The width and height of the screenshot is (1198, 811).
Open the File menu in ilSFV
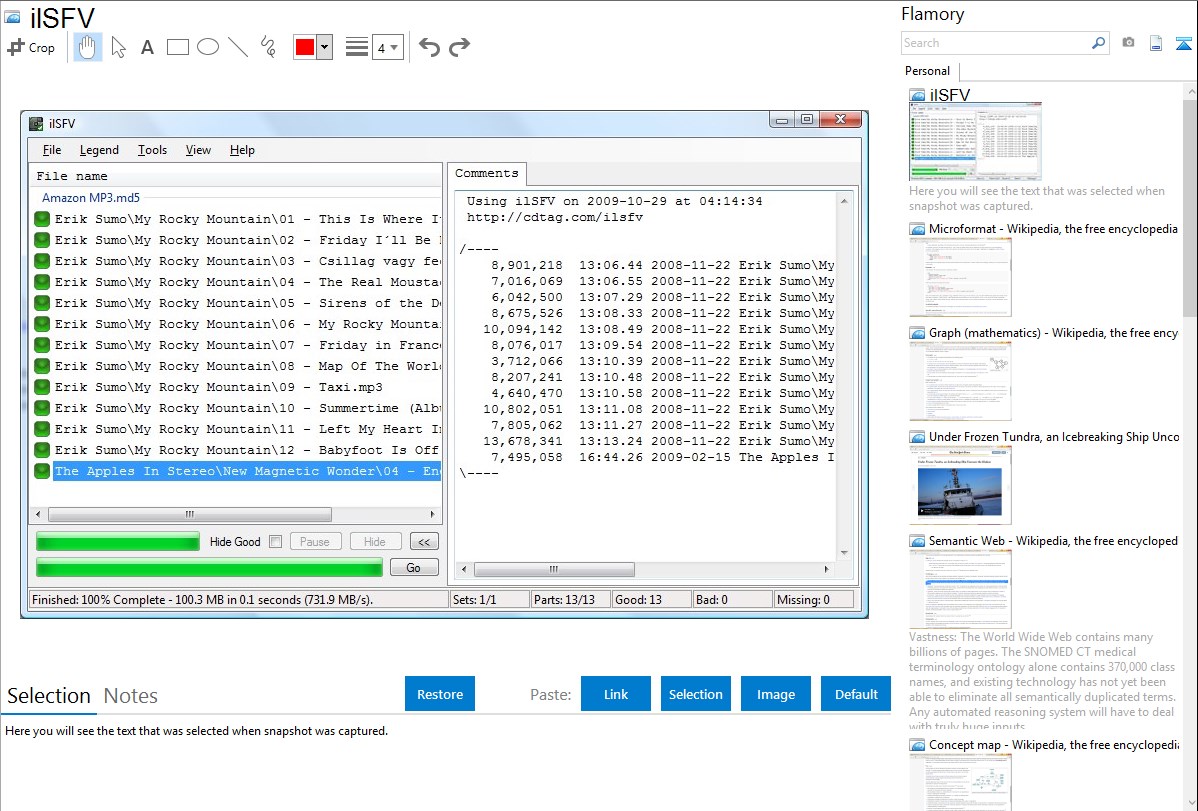[52, 150]
